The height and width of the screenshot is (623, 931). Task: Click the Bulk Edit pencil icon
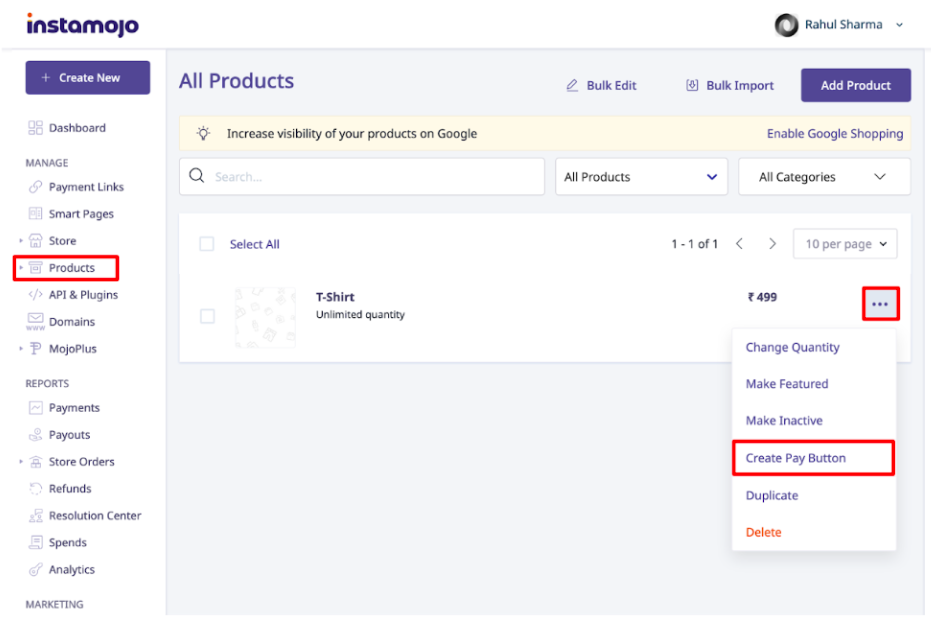pyautogui.click(x=572, y=86)
